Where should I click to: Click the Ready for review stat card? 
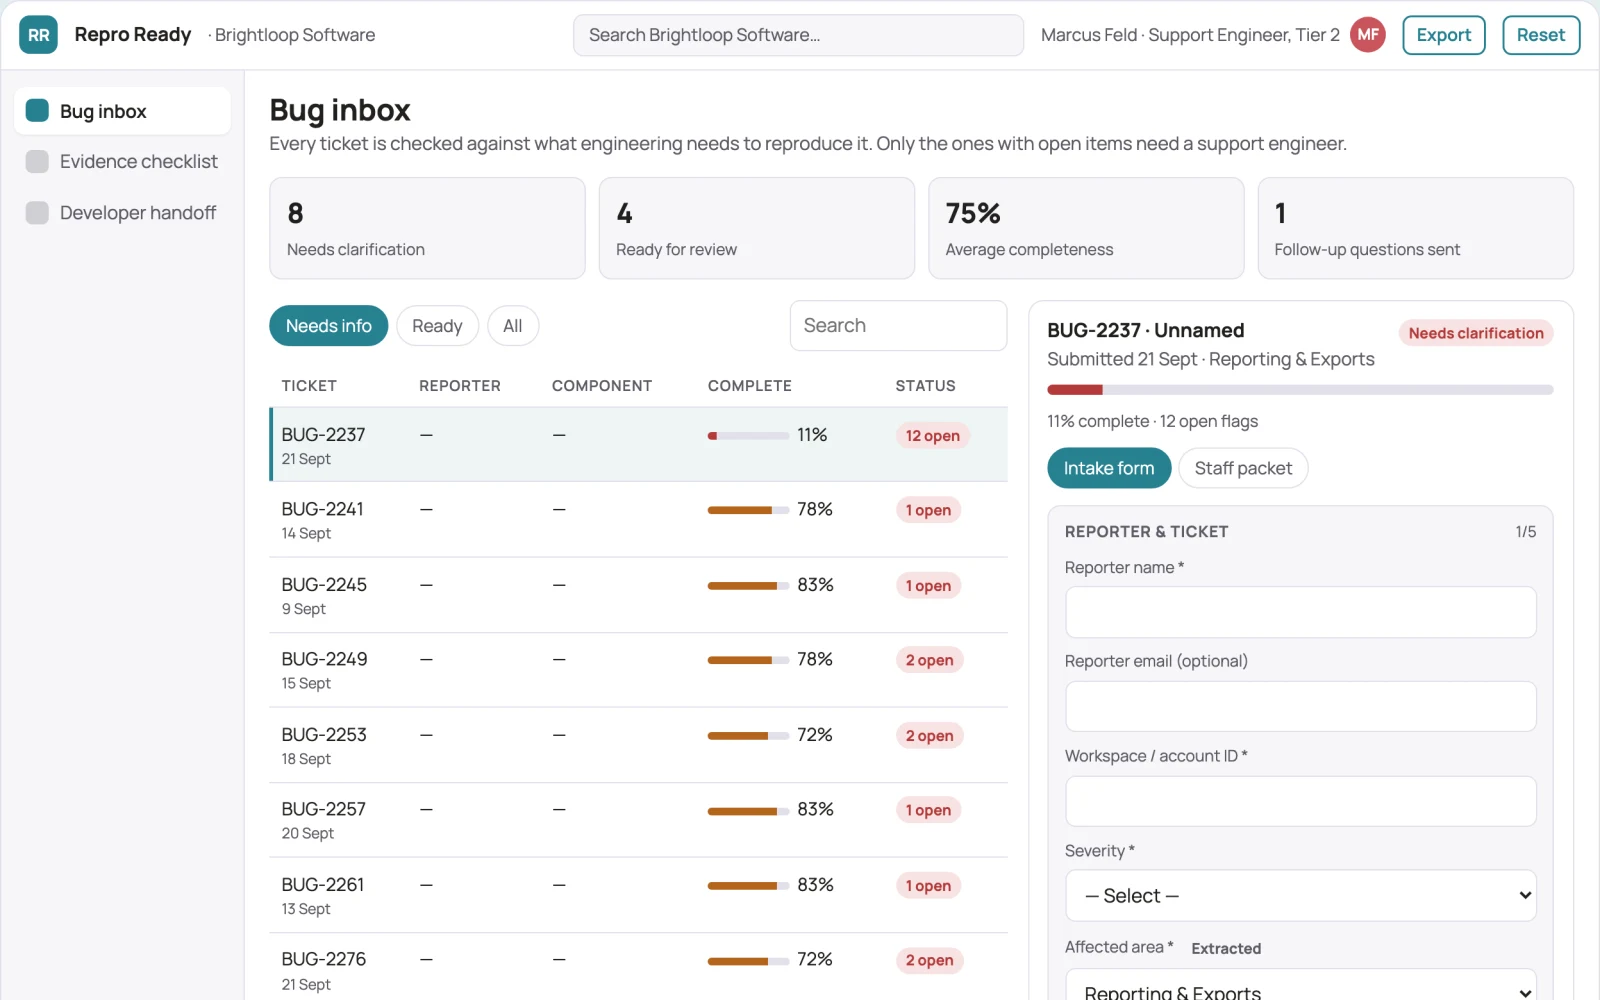(x=756, y=228)
